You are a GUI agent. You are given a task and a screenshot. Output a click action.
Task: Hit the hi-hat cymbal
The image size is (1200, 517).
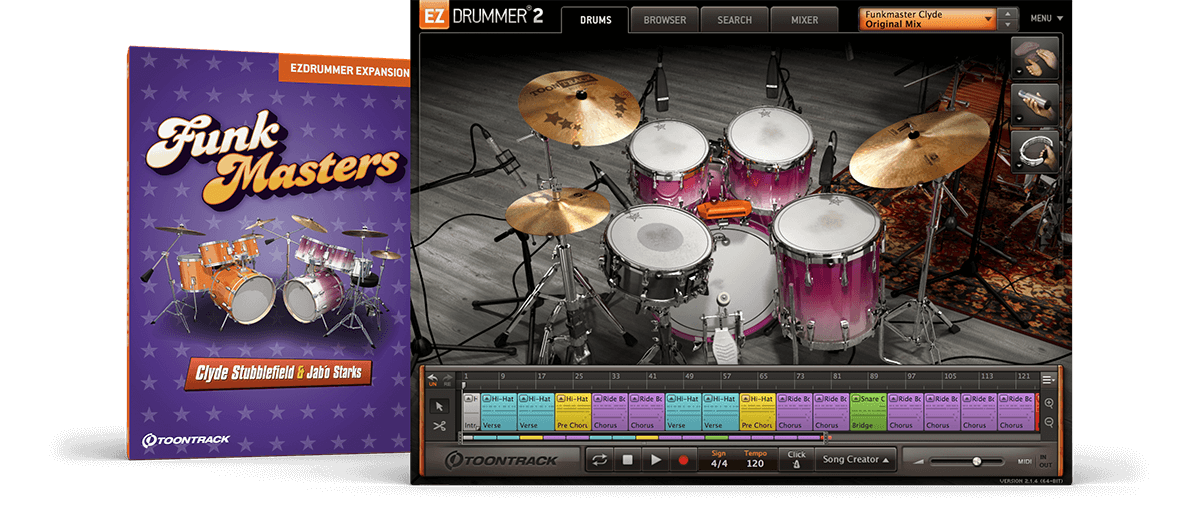pos(556,210)
